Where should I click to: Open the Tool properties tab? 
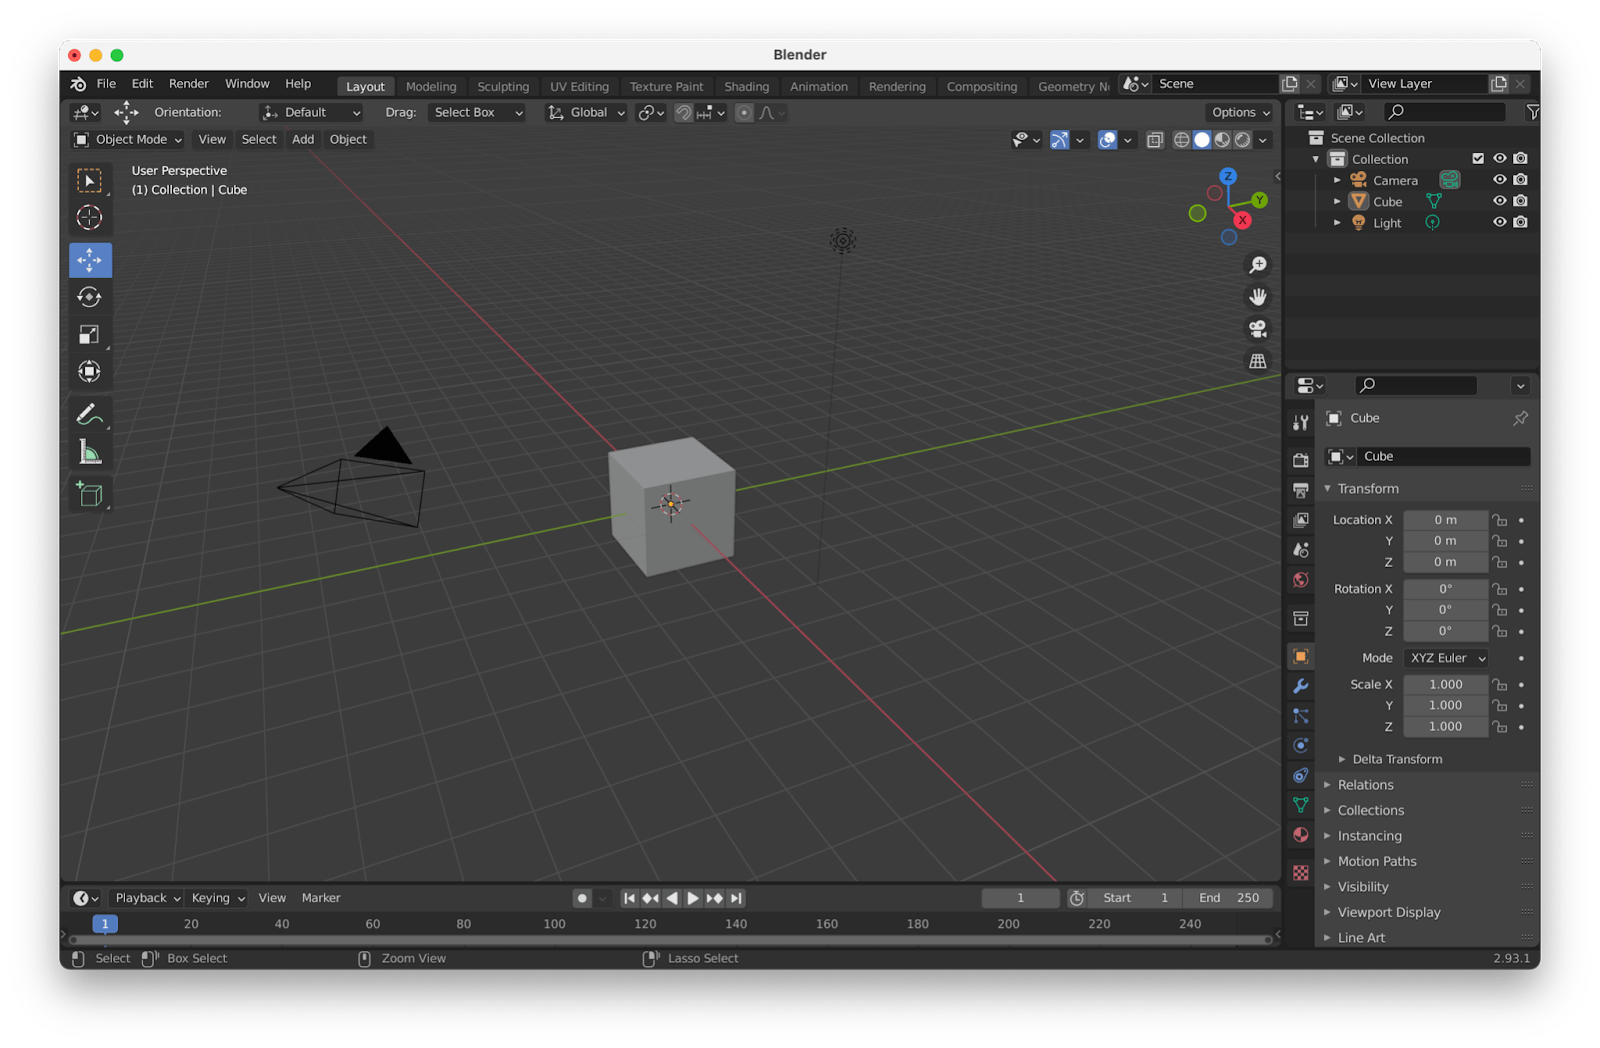tap(1301, 423)
